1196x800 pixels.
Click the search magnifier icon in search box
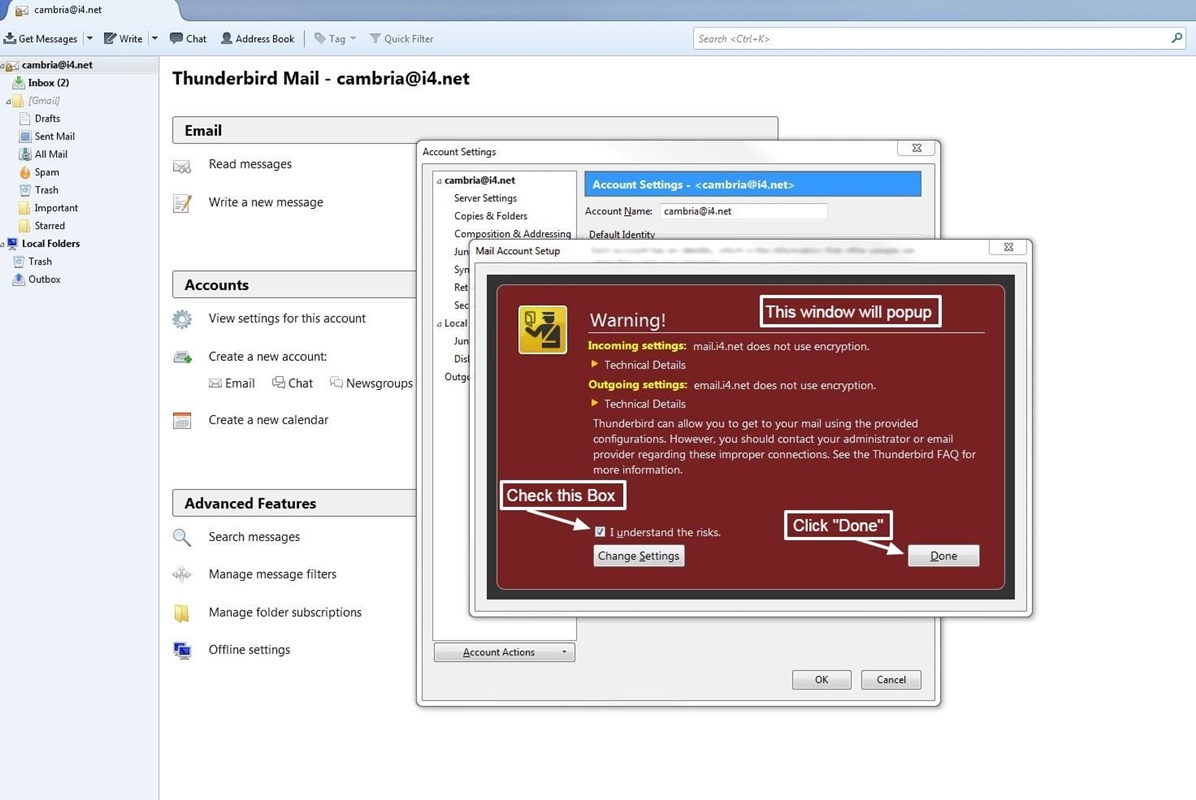click(1177, 38)
